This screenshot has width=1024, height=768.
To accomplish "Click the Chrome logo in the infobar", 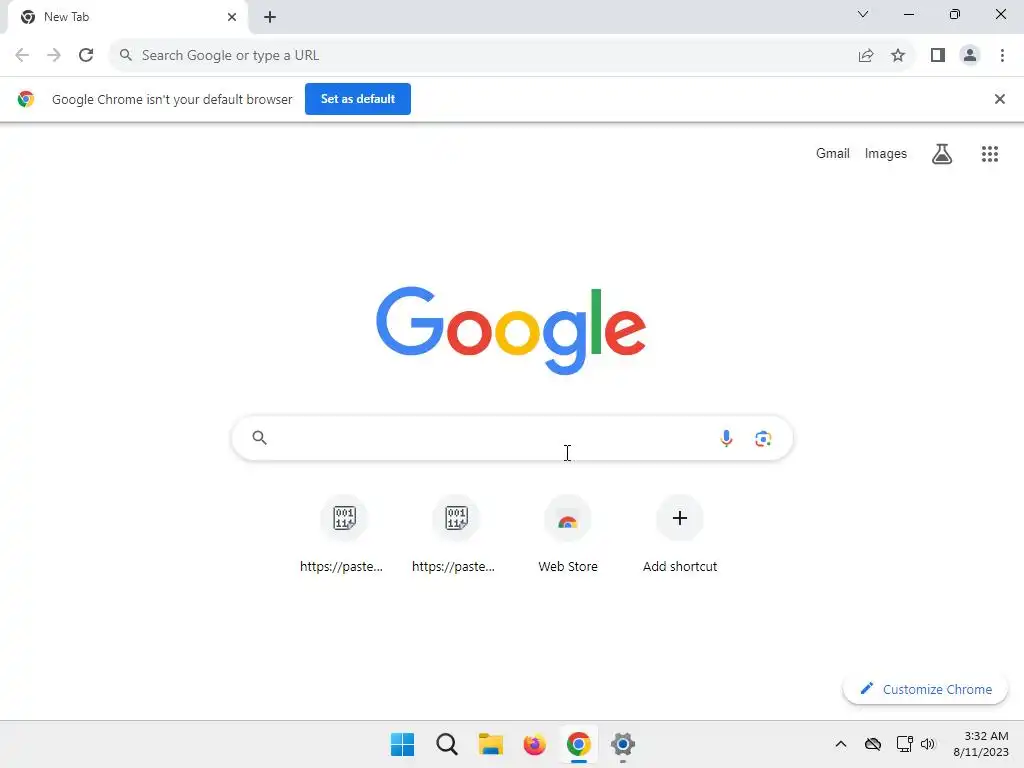I will pyautogui.click(x=26, y=99).
